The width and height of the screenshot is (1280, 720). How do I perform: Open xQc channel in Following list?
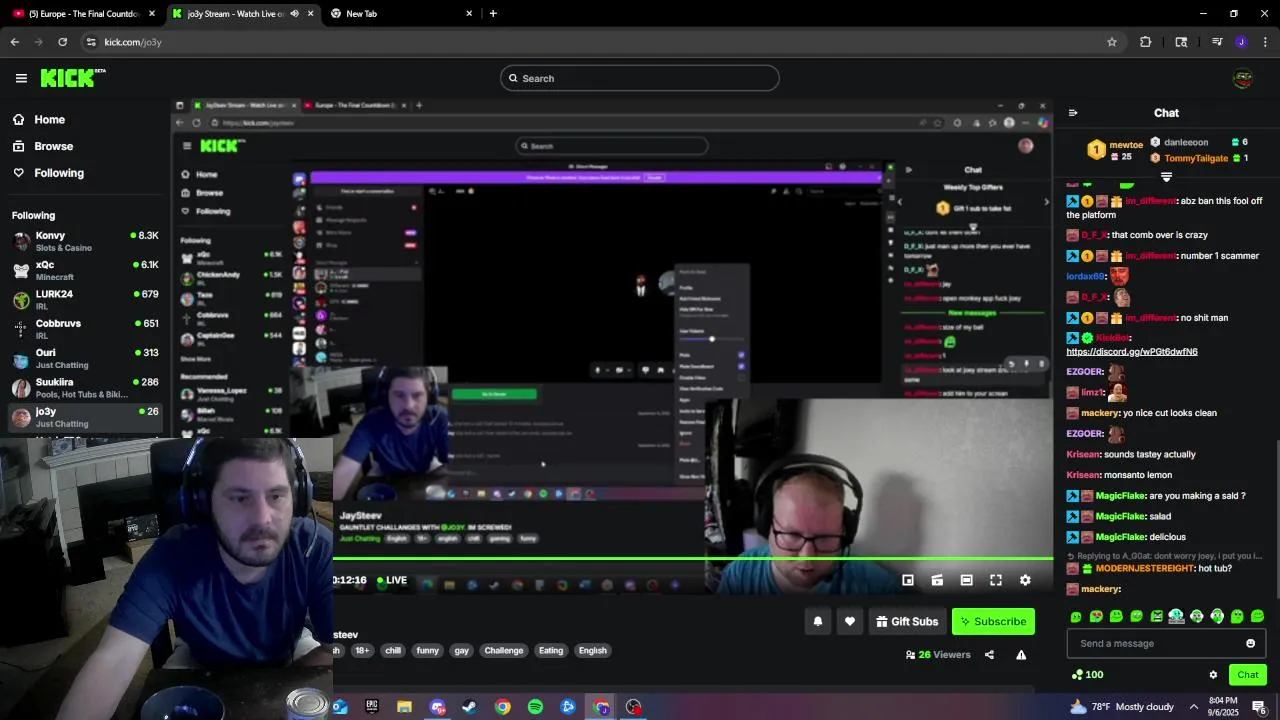click(x=85, y=270)
